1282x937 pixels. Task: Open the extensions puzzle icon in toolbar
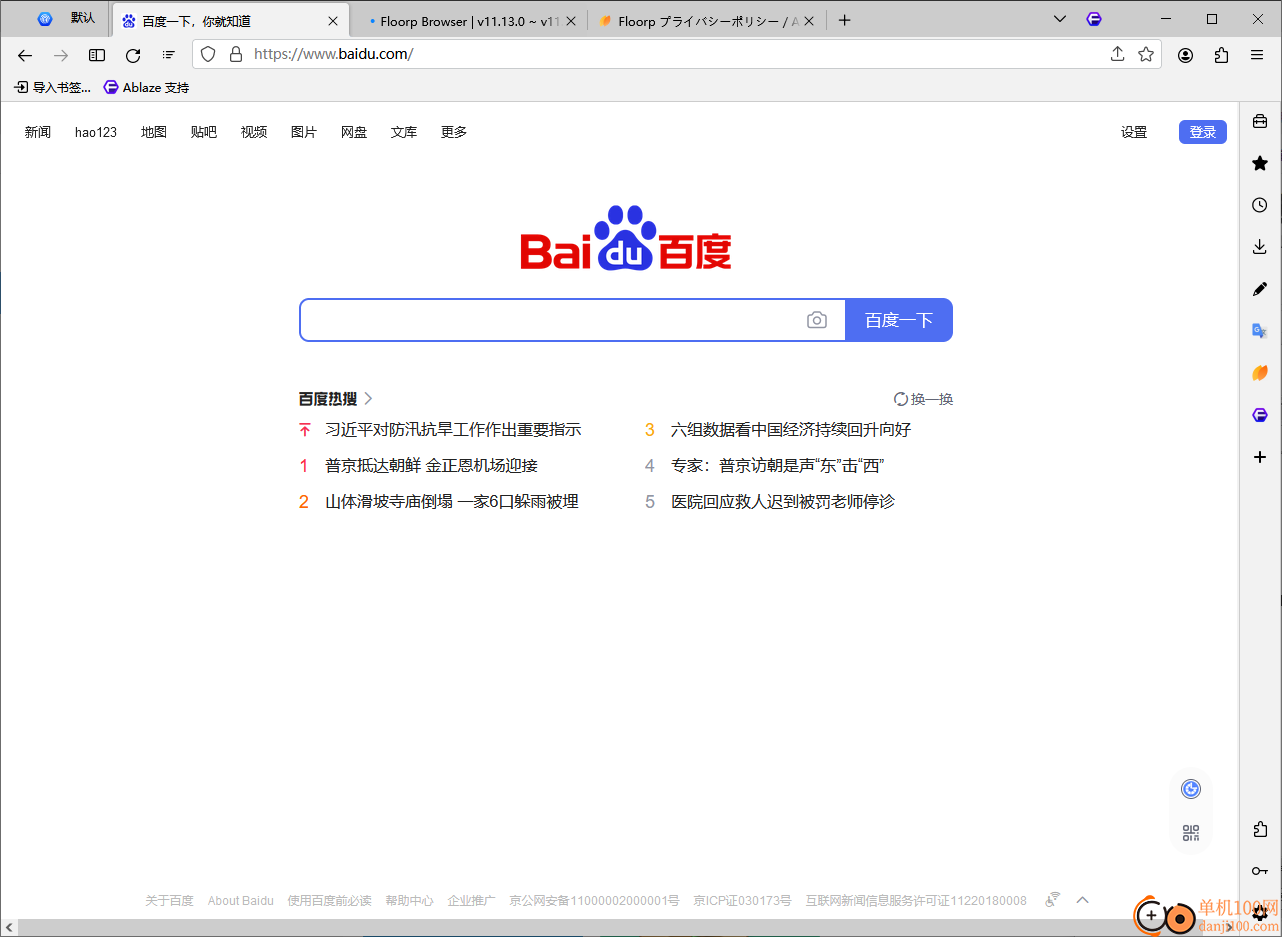1221,55
